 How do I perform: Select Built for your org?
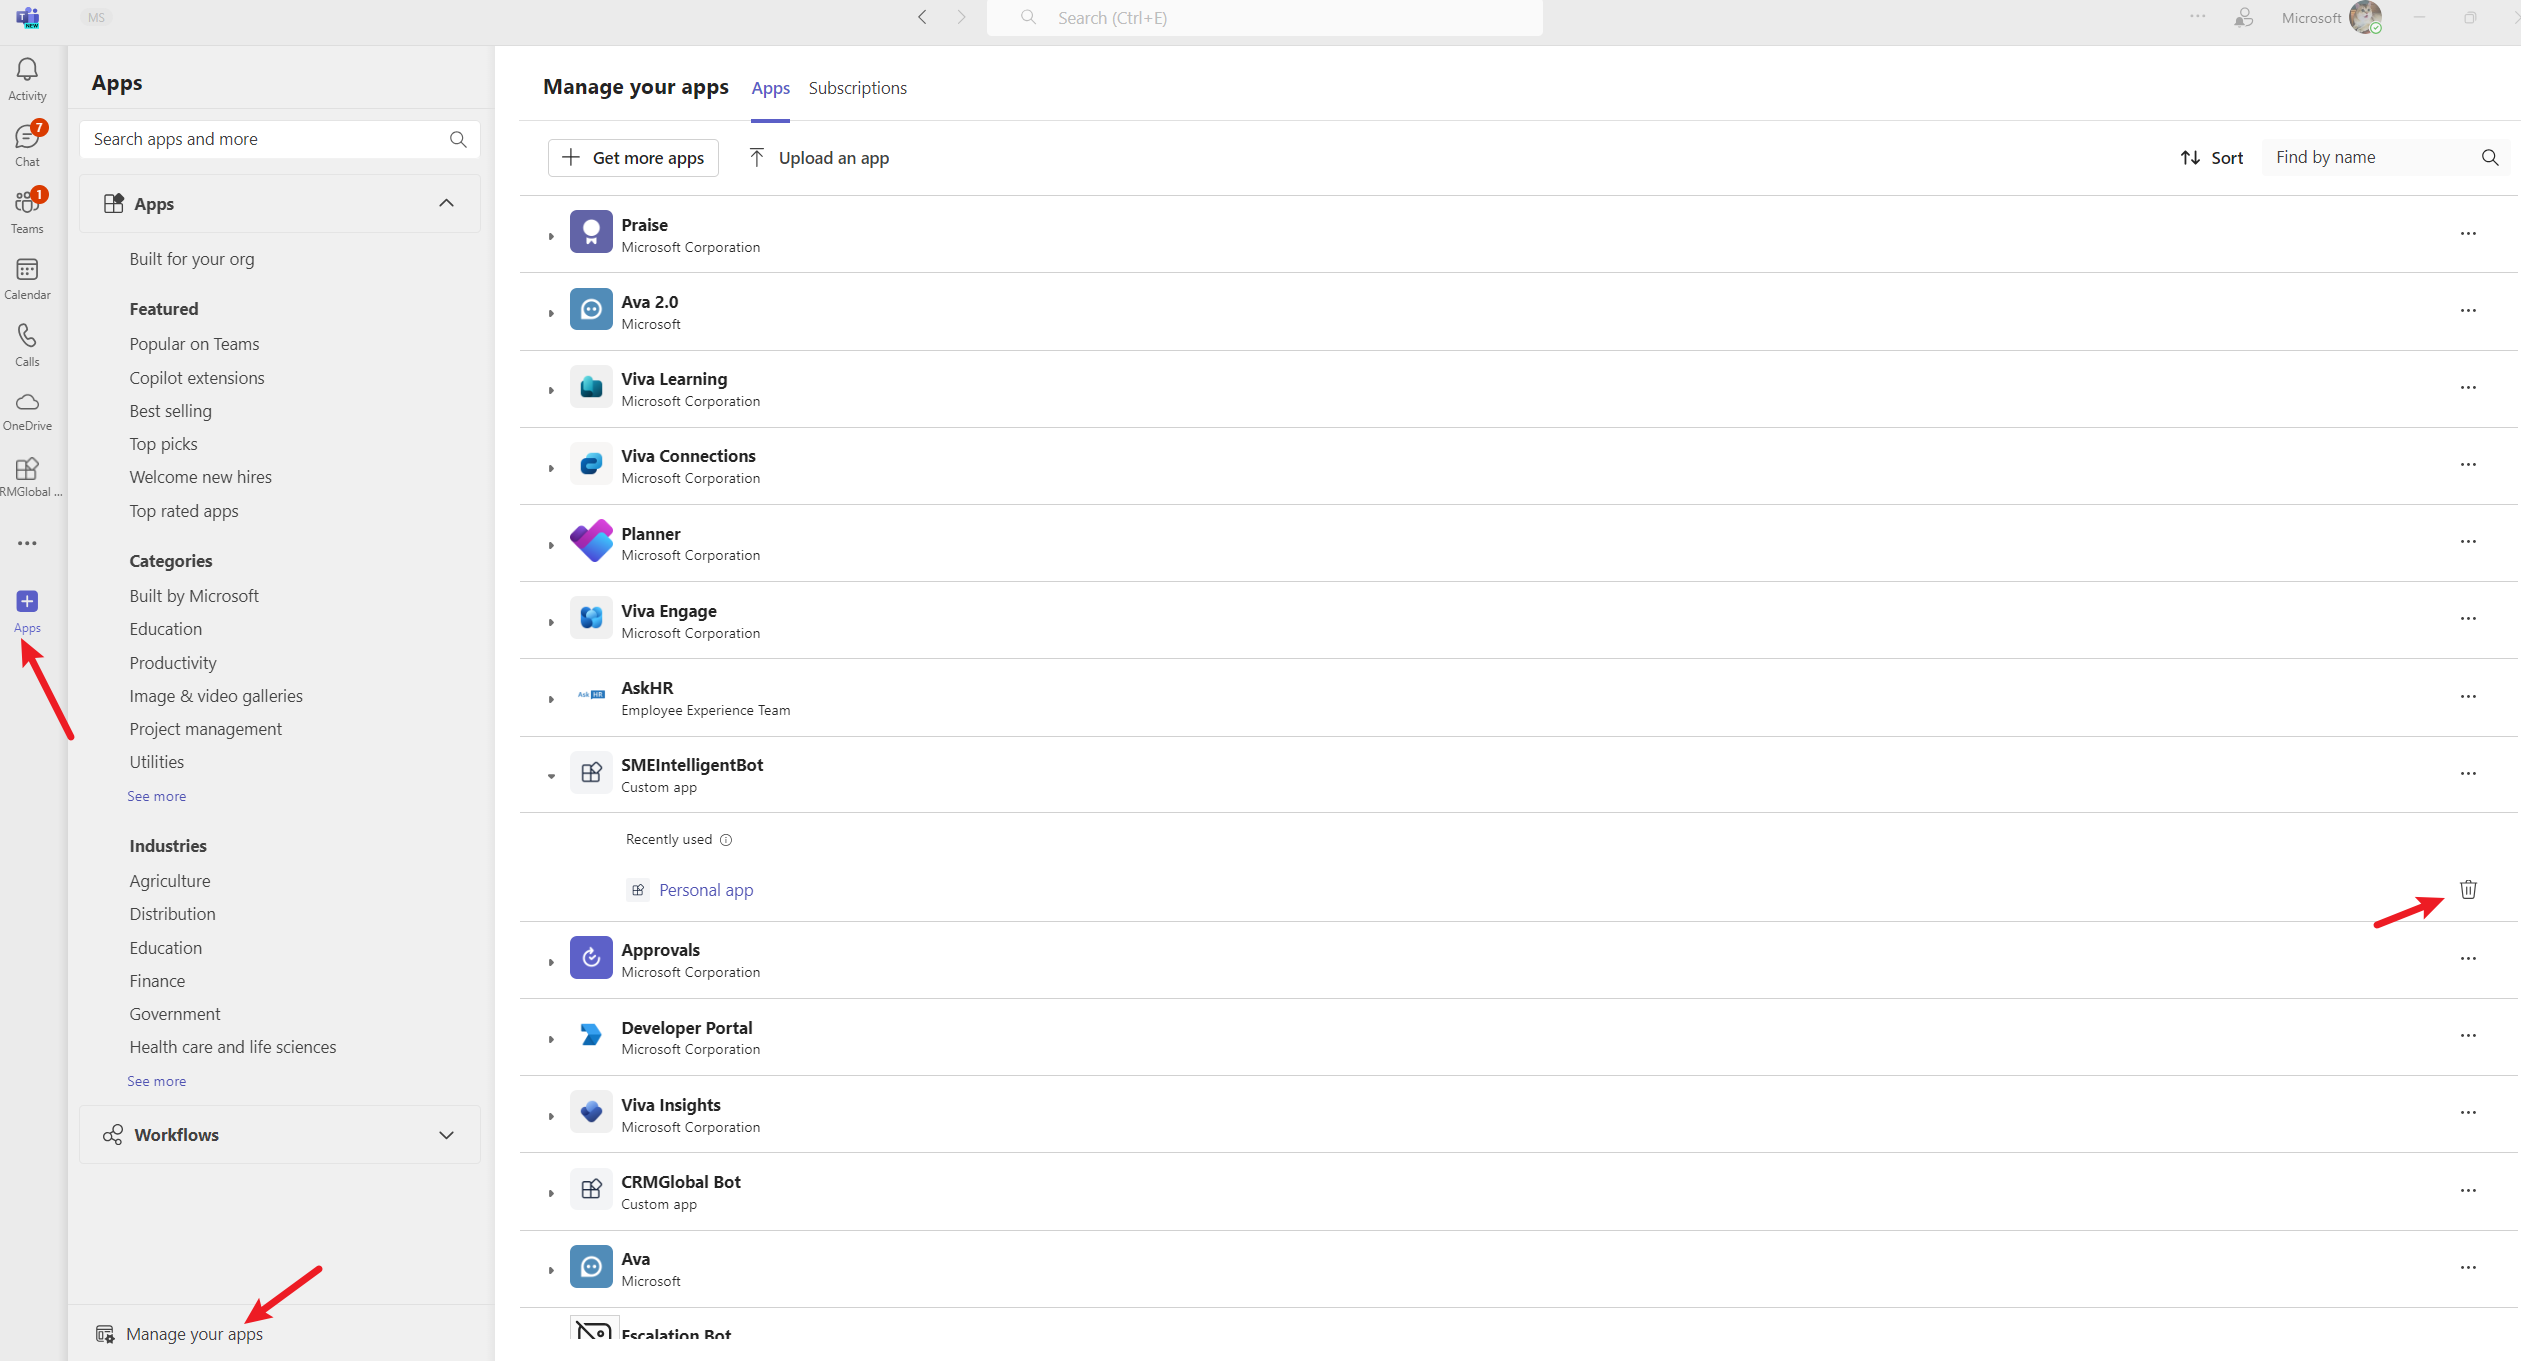pos(191,259)
